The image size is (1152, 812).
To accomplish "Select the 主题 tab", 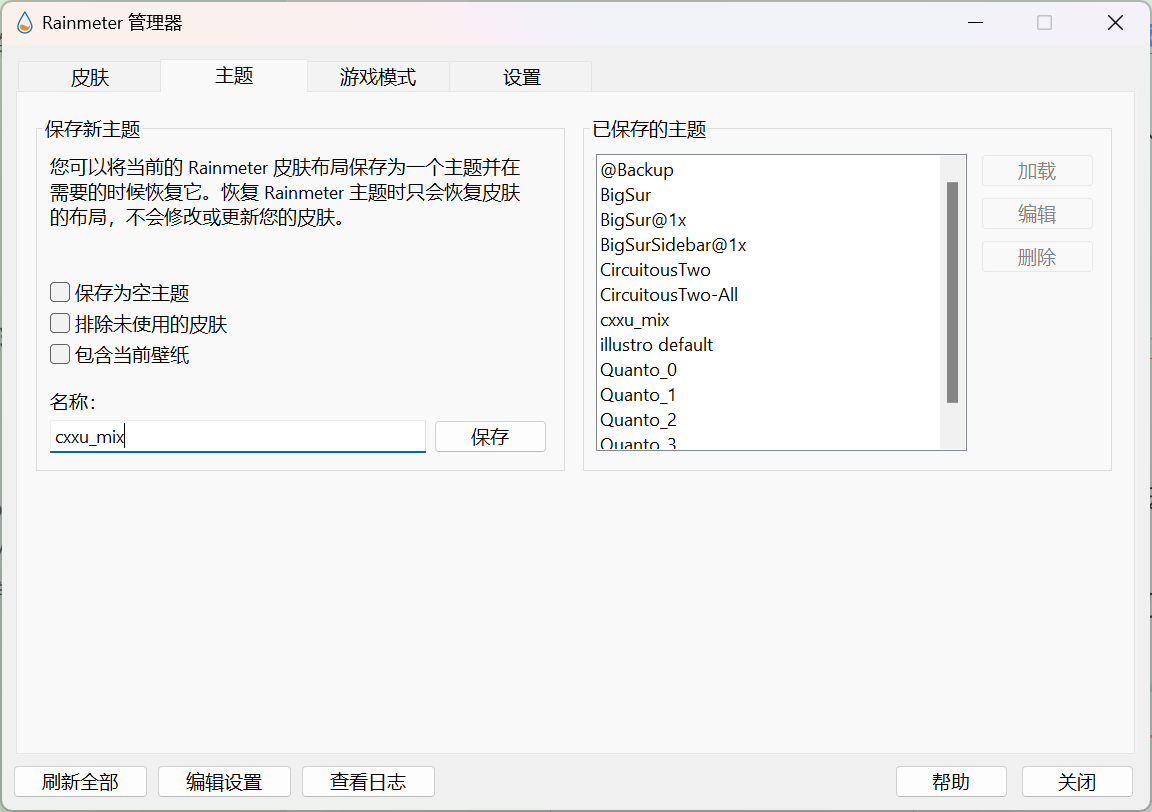I will click(234, 75).
